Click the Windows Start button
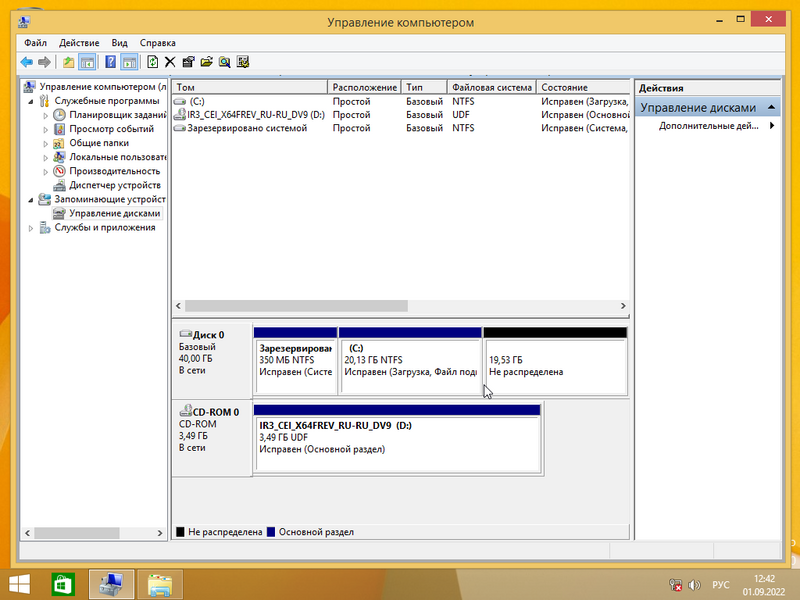The width and height of the screenshot is (800, 600). [x=19, y=584]
